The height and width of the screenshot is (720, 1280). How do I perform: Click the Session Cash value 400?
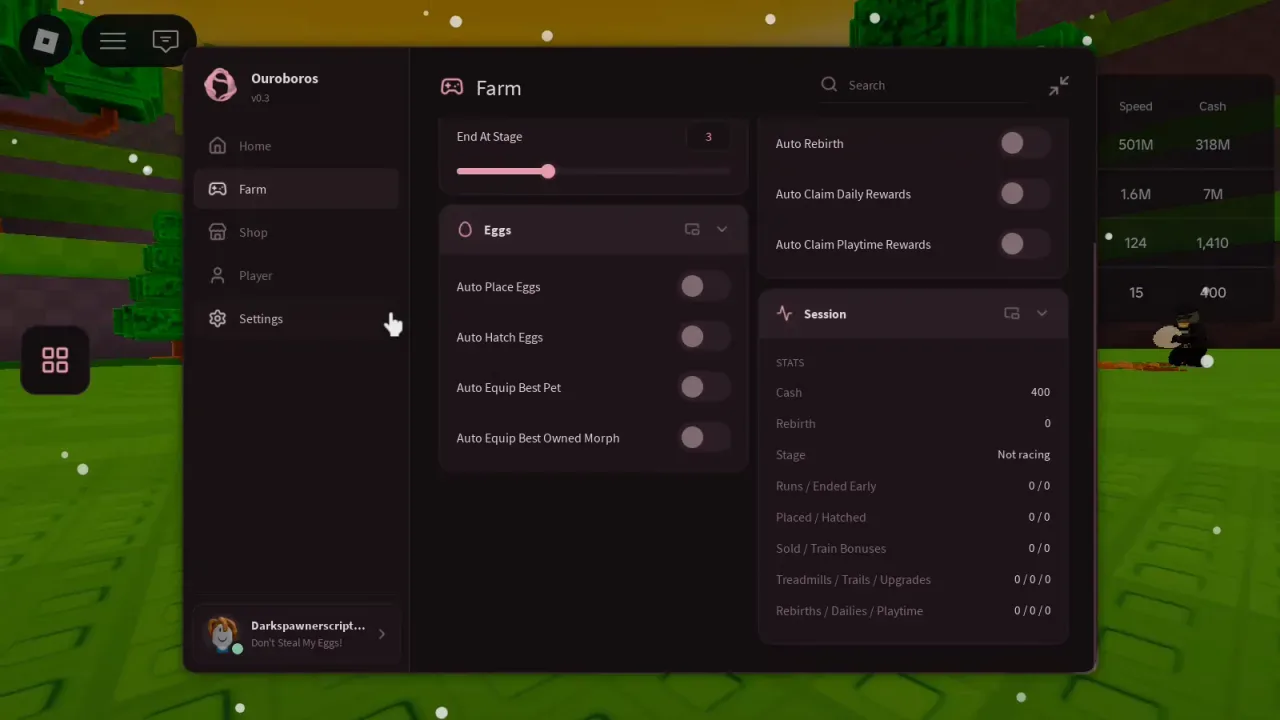[1040, 392]
